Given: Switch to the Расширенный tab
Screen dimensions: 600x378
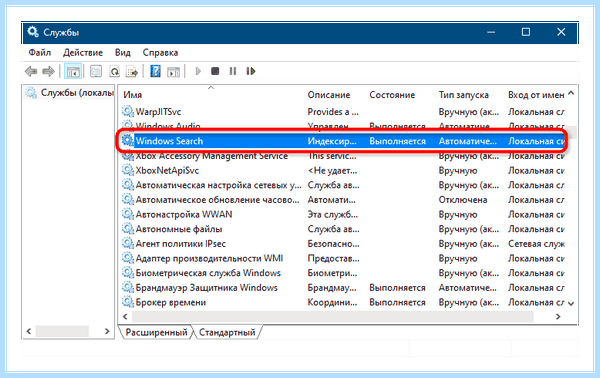Looking at the screenshot, I should pos(156,332).
